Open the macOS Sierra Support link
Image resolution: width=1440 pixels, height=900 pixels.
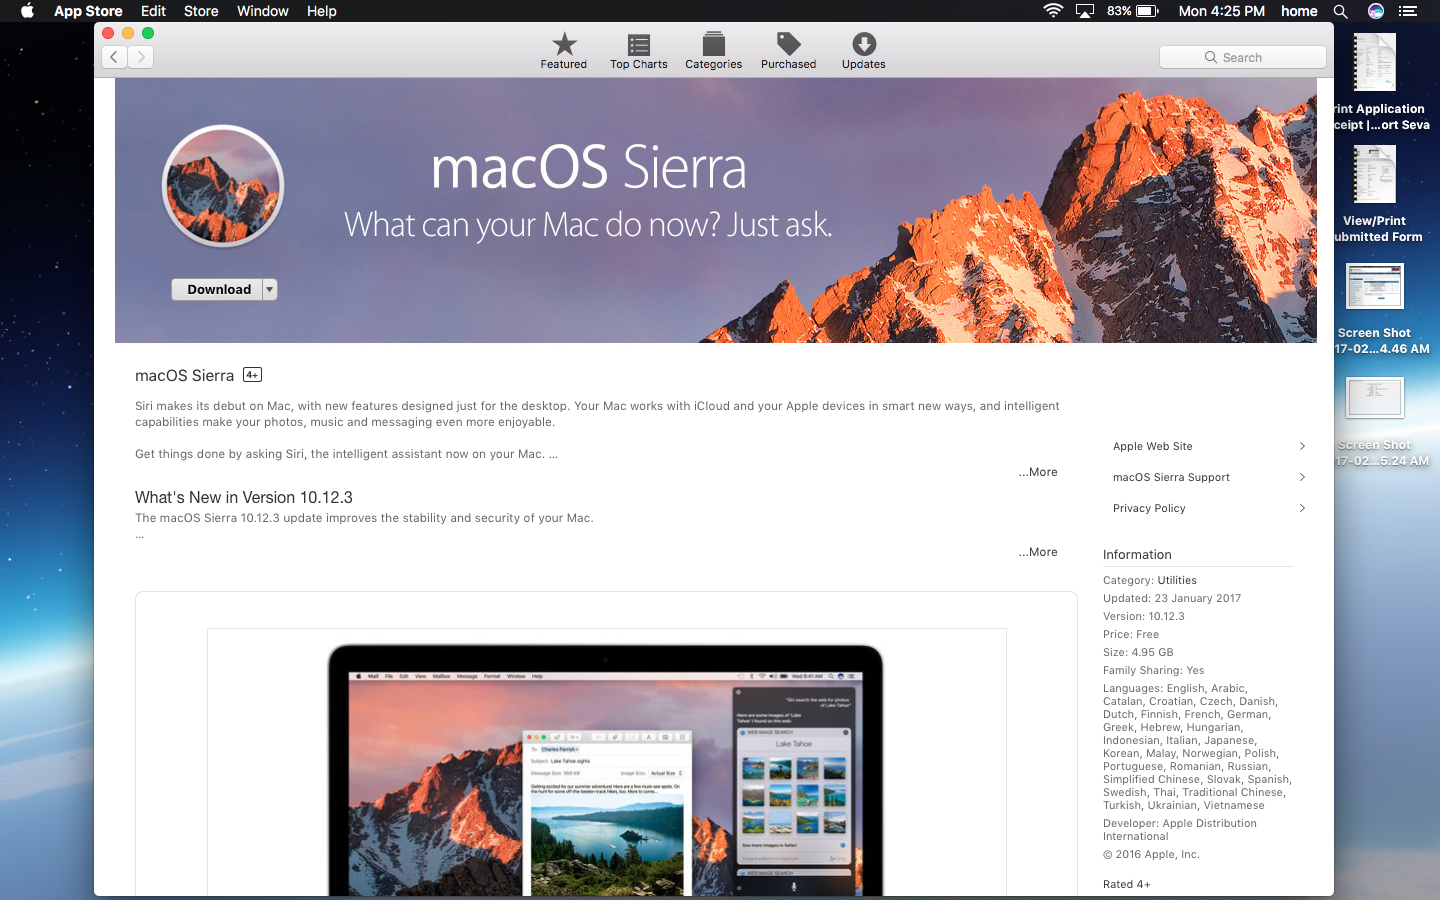click(x=1171, y=477)
